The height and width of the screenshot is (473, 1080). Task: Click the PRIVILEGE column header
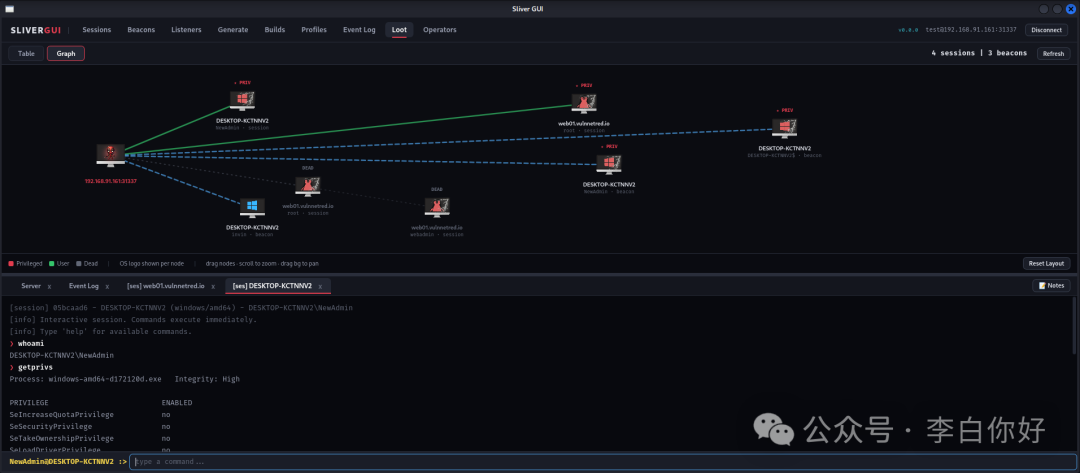(x=29, y=403)
